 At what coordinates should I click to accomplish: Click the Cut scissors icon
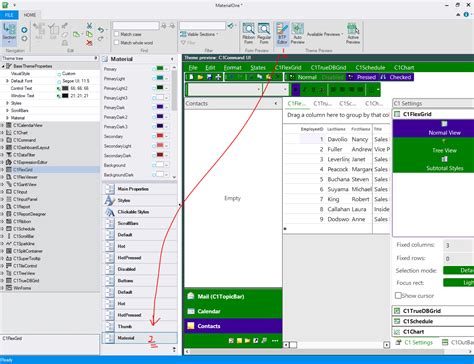[x=89, y=26]
